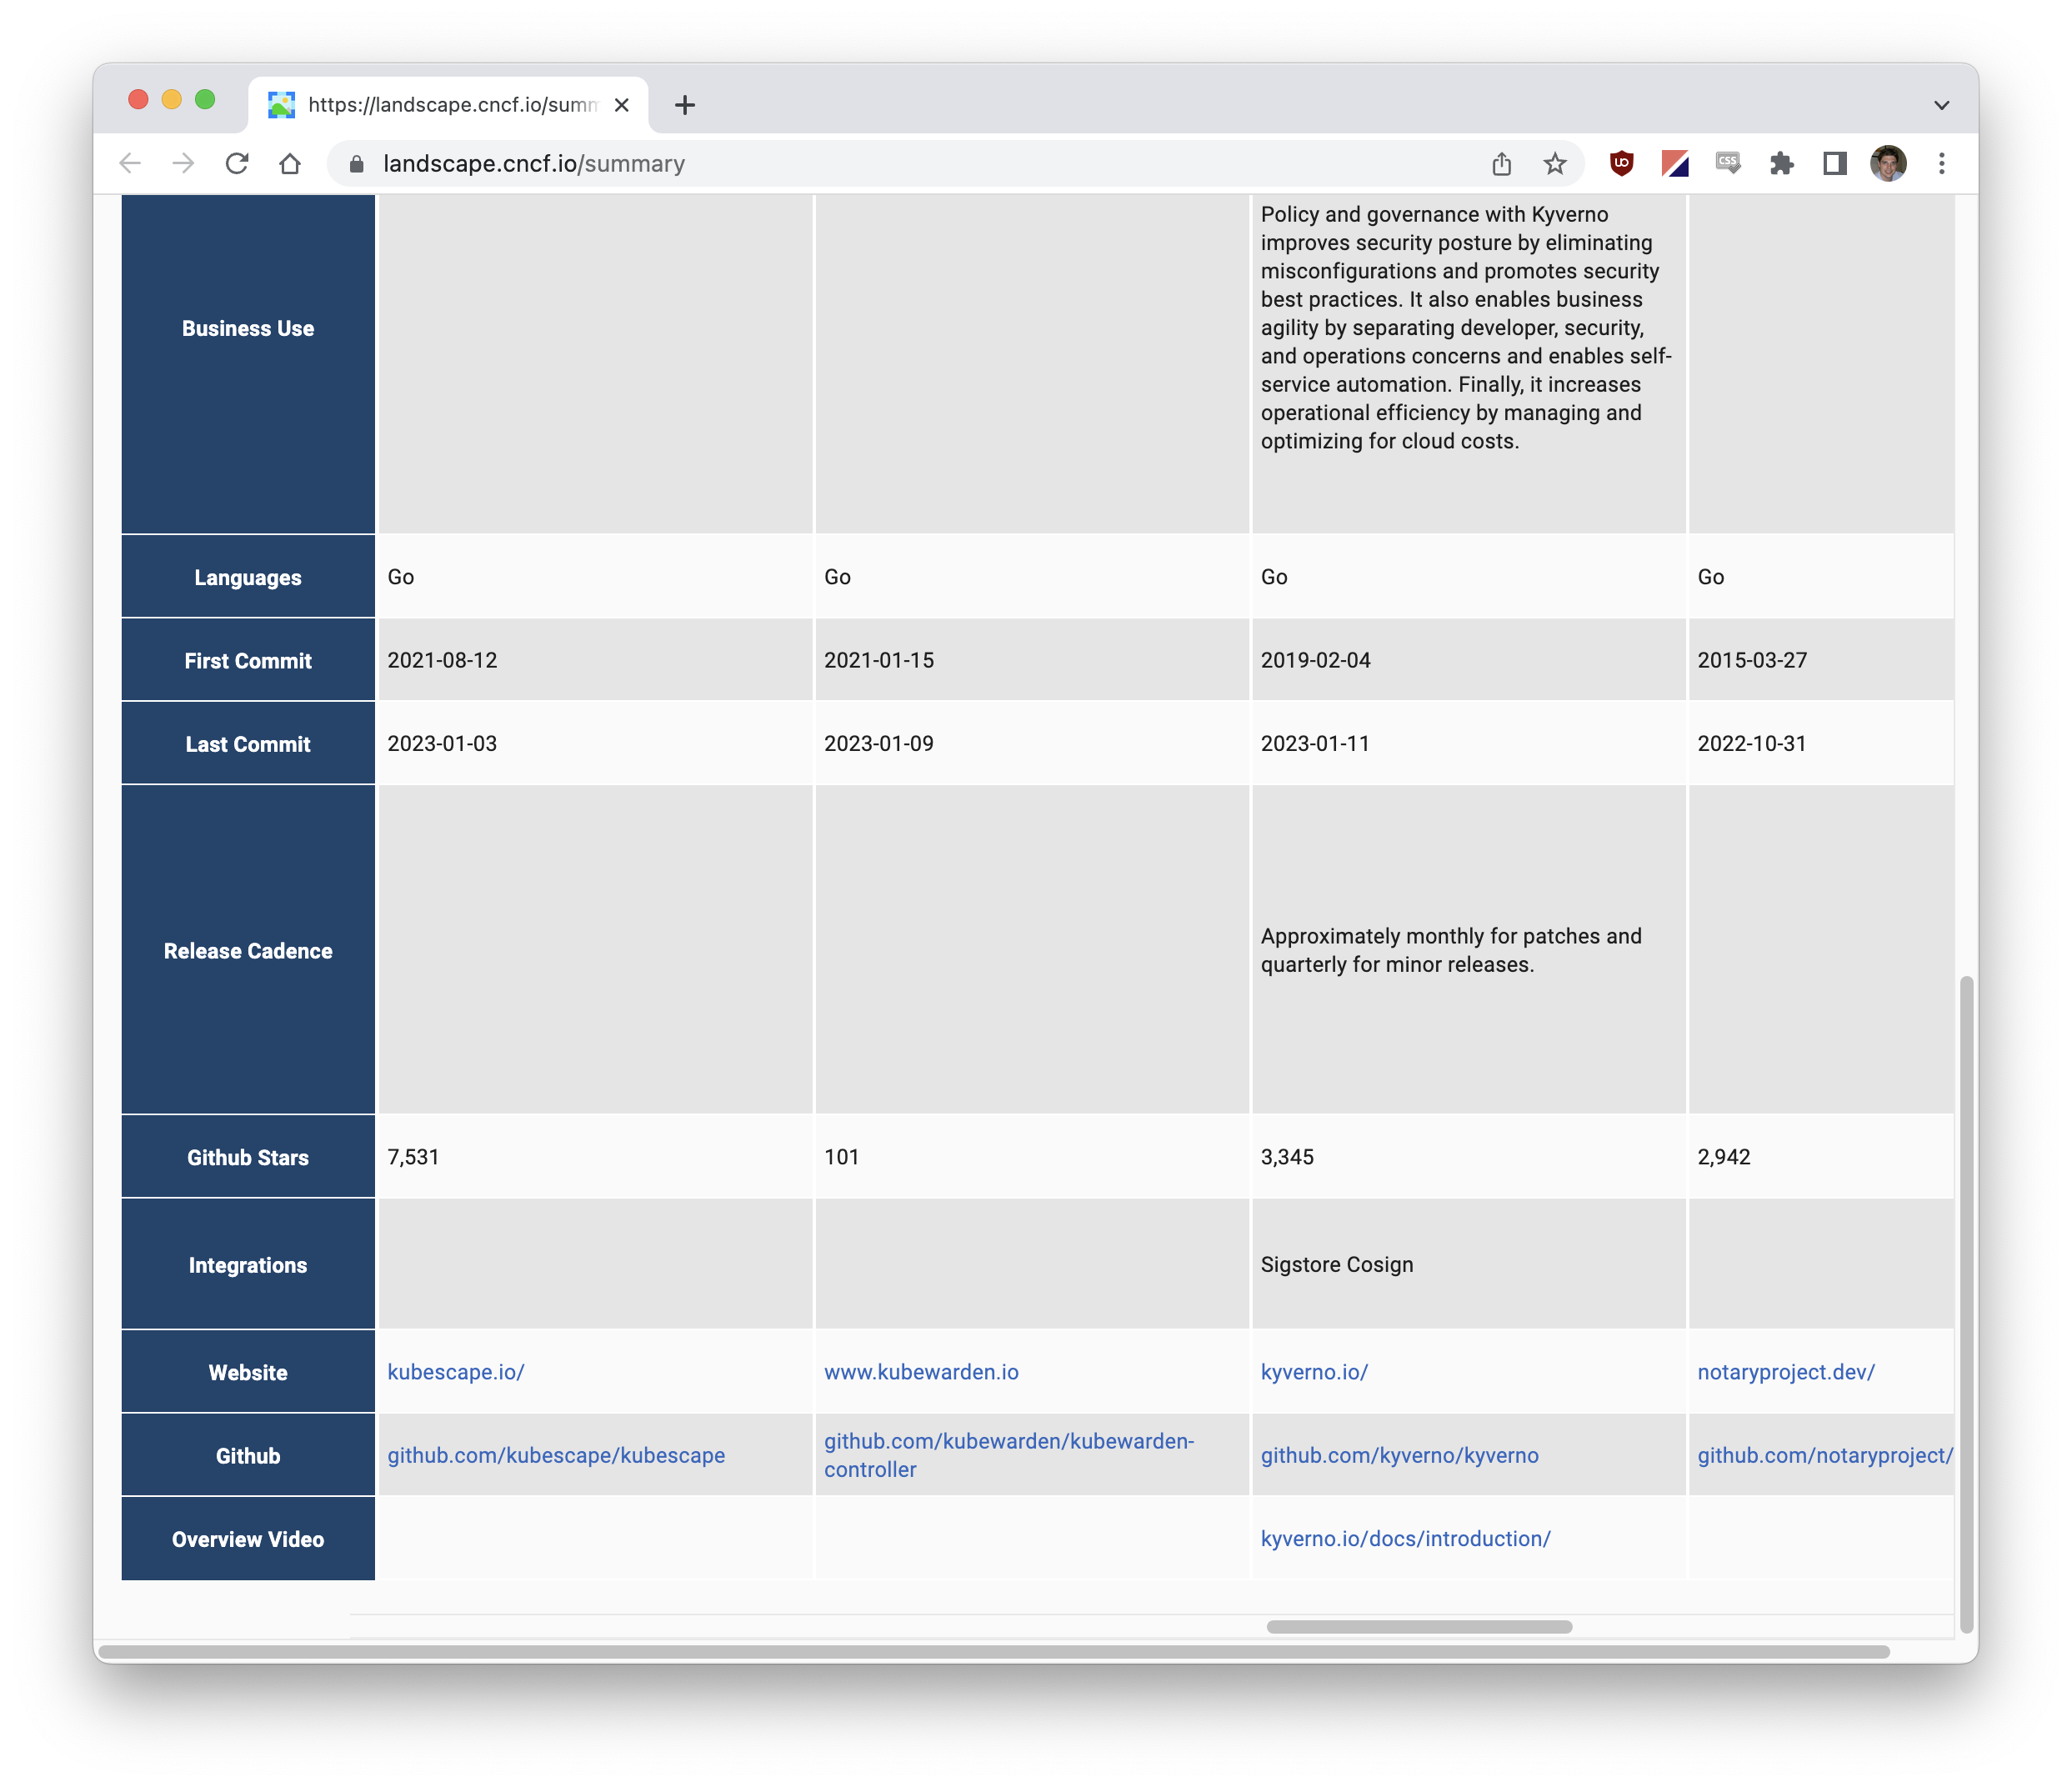The width and height of the screenshot is (2072, 1787).
Task: Bookmark the page using the star icon
Action: click(x=1555, y=163)
